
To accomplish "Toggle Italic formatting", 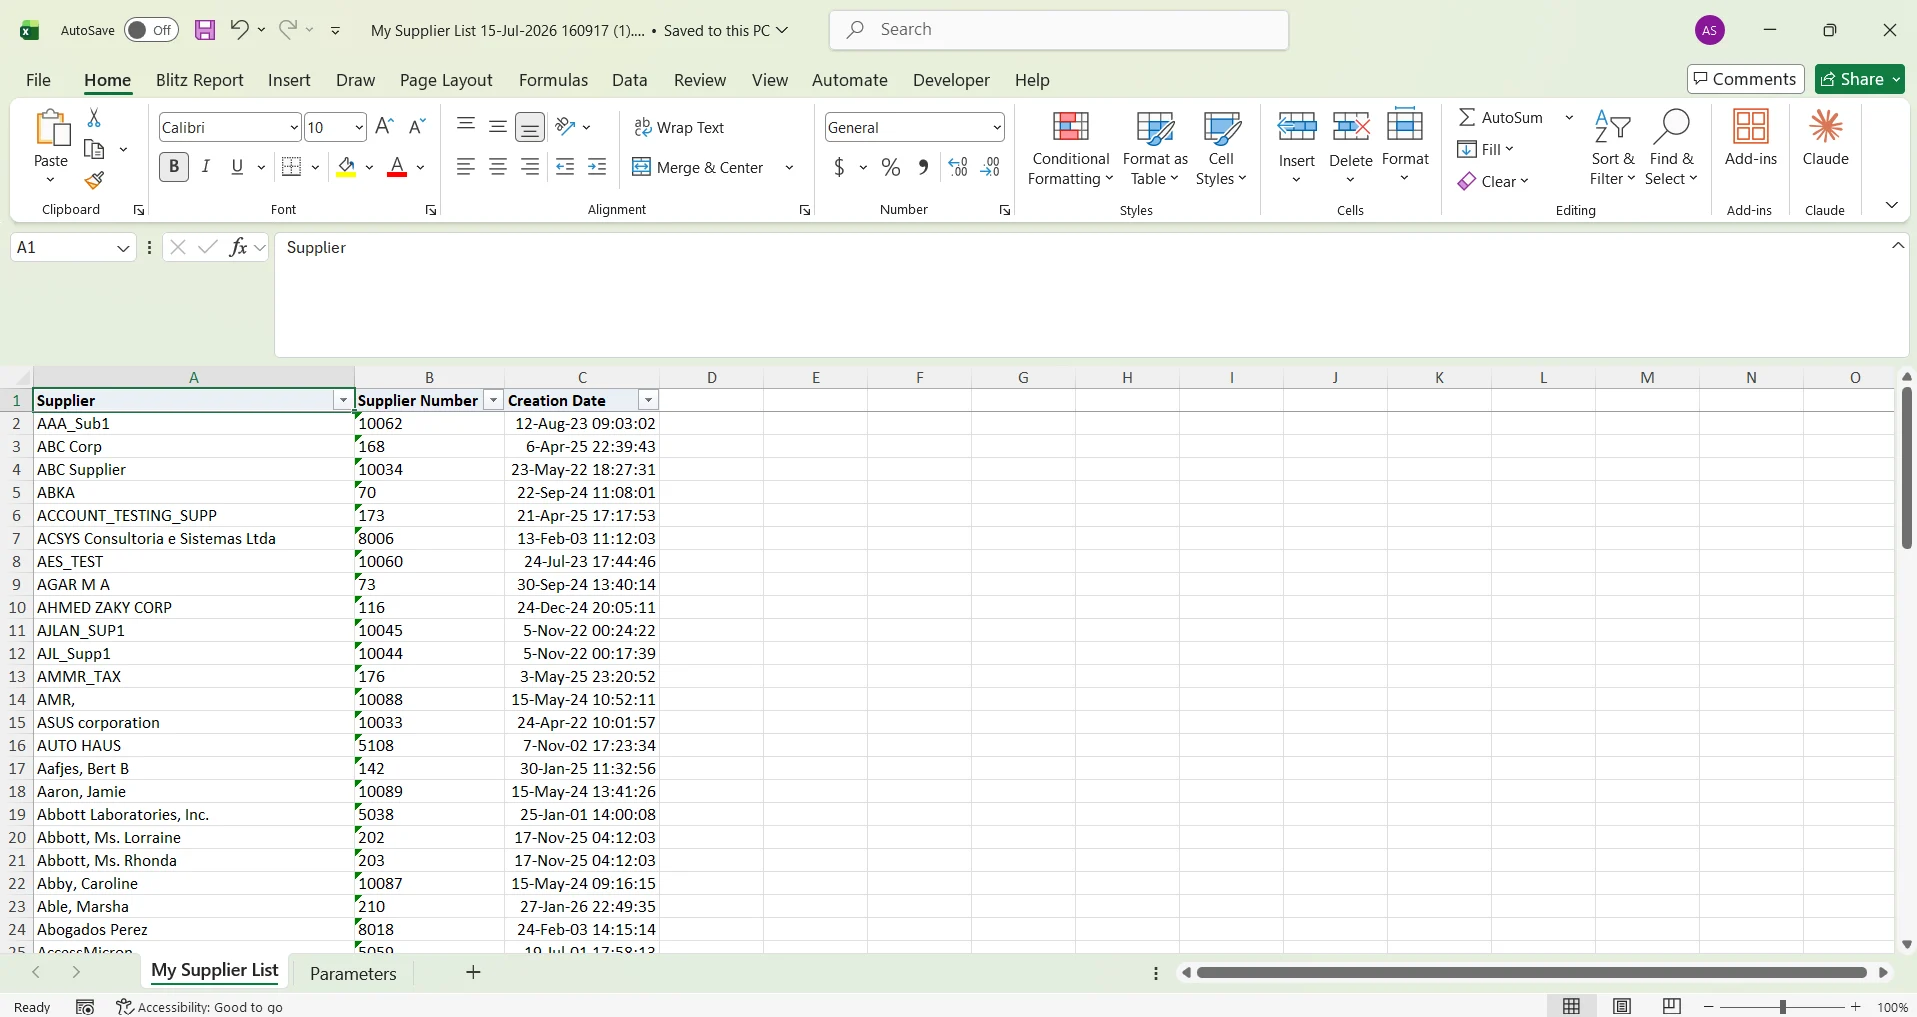I will click(x=206, y=167).
